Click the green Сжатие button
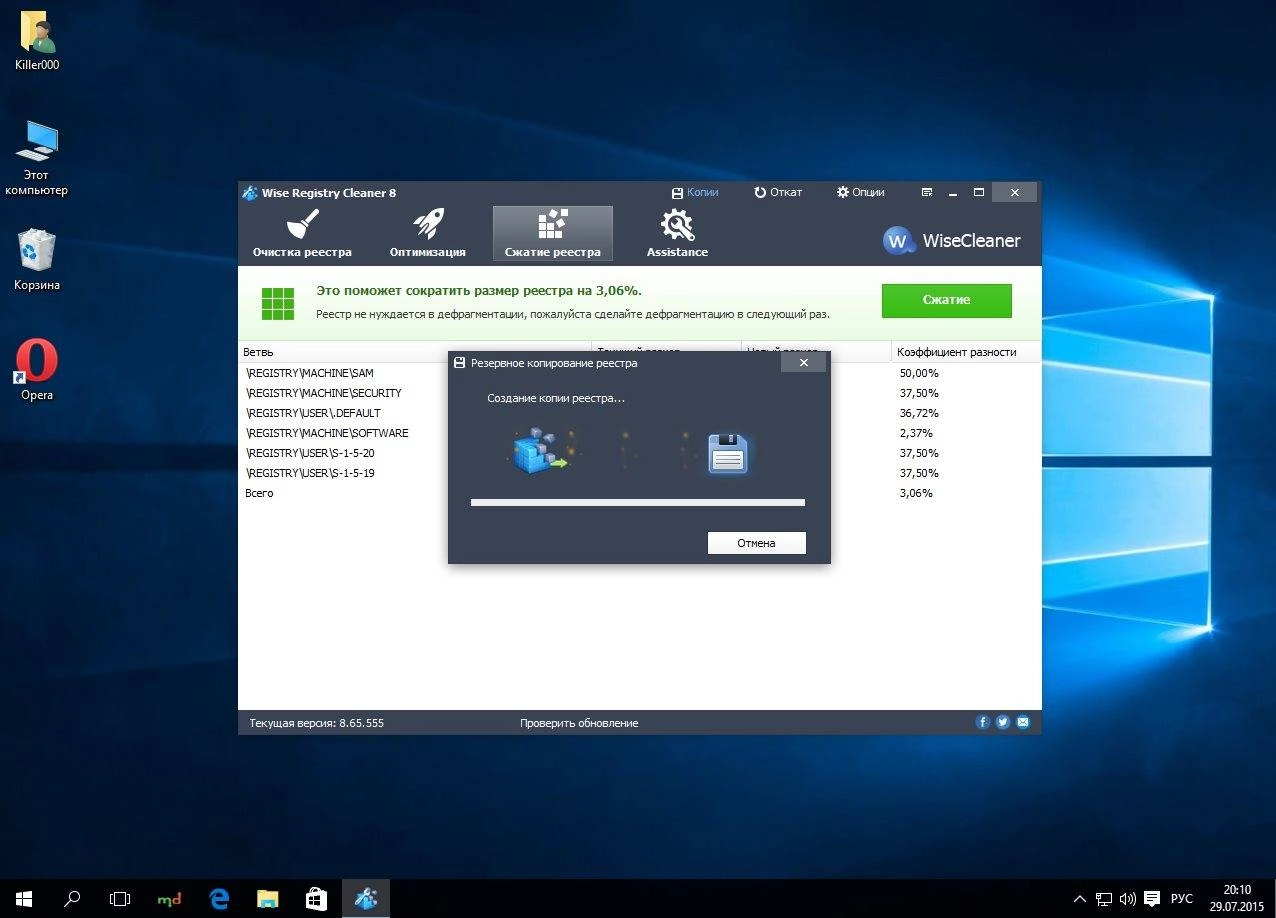The image size is (1276, 918). click(x=946, y=300)
